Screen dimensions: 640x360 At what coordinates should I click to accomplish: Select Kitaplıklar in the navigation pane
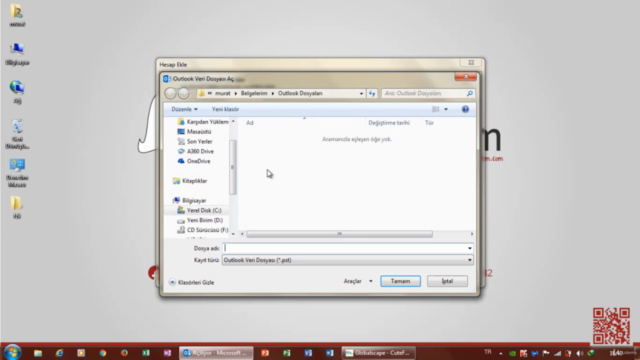pyautogui.click(x=190, y=181)
